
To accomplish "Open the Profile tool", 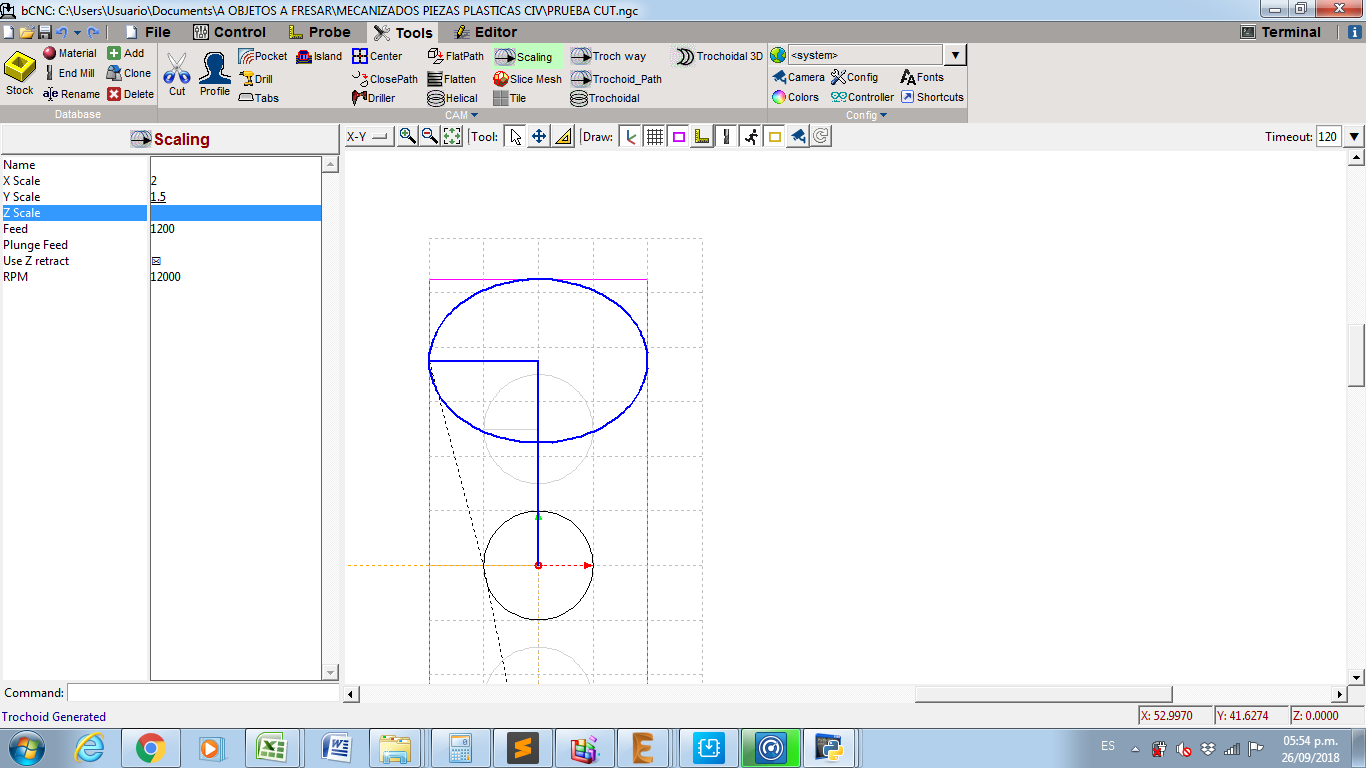I will coord(214,74).
